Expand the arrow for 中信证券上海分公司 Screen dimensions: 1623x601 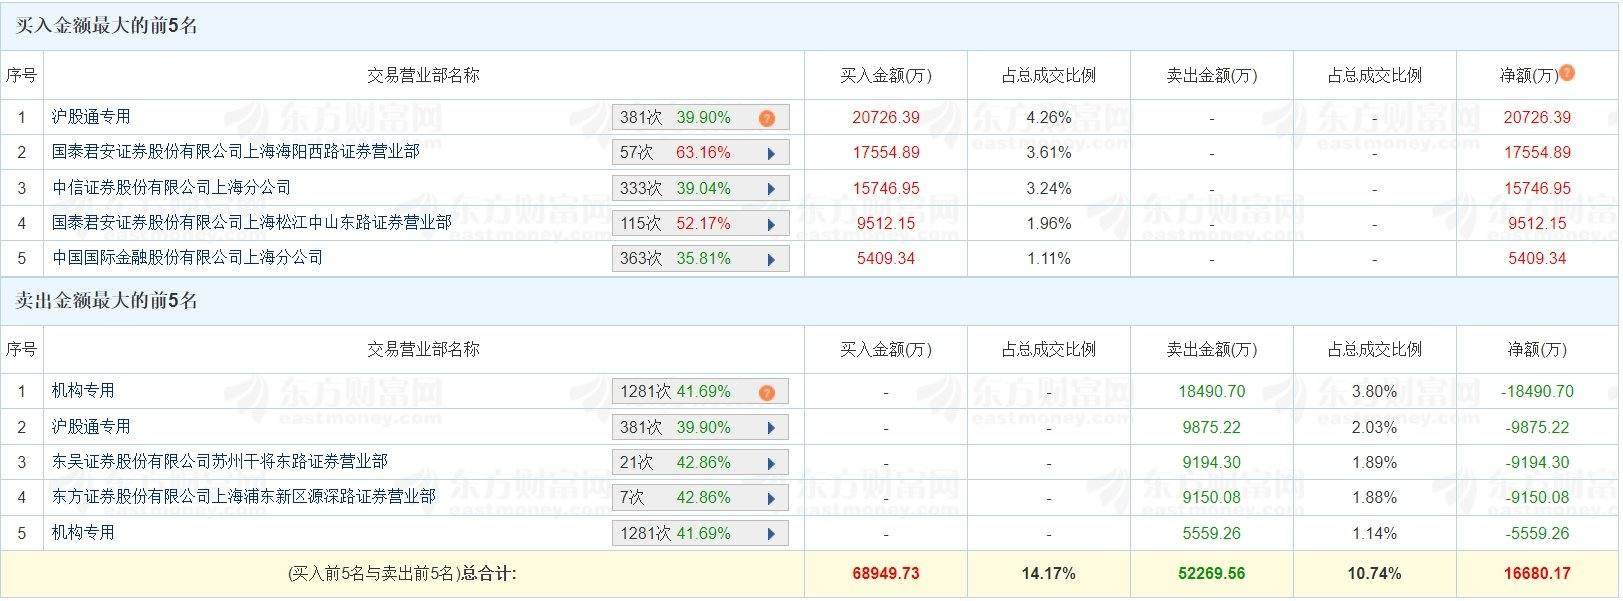point(771,189)
